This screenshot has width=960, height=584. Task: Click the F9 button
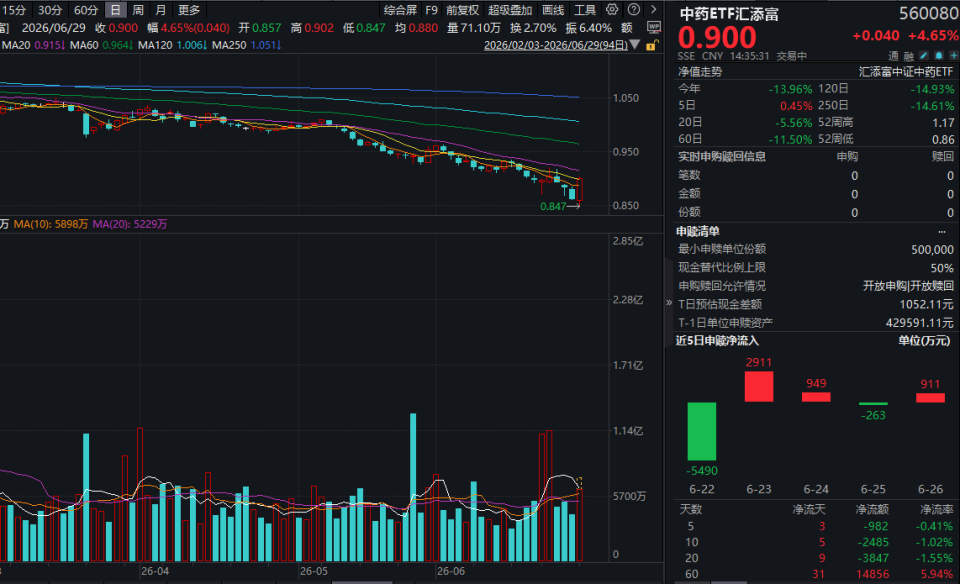pyautogui.click(x=432, y=10)
